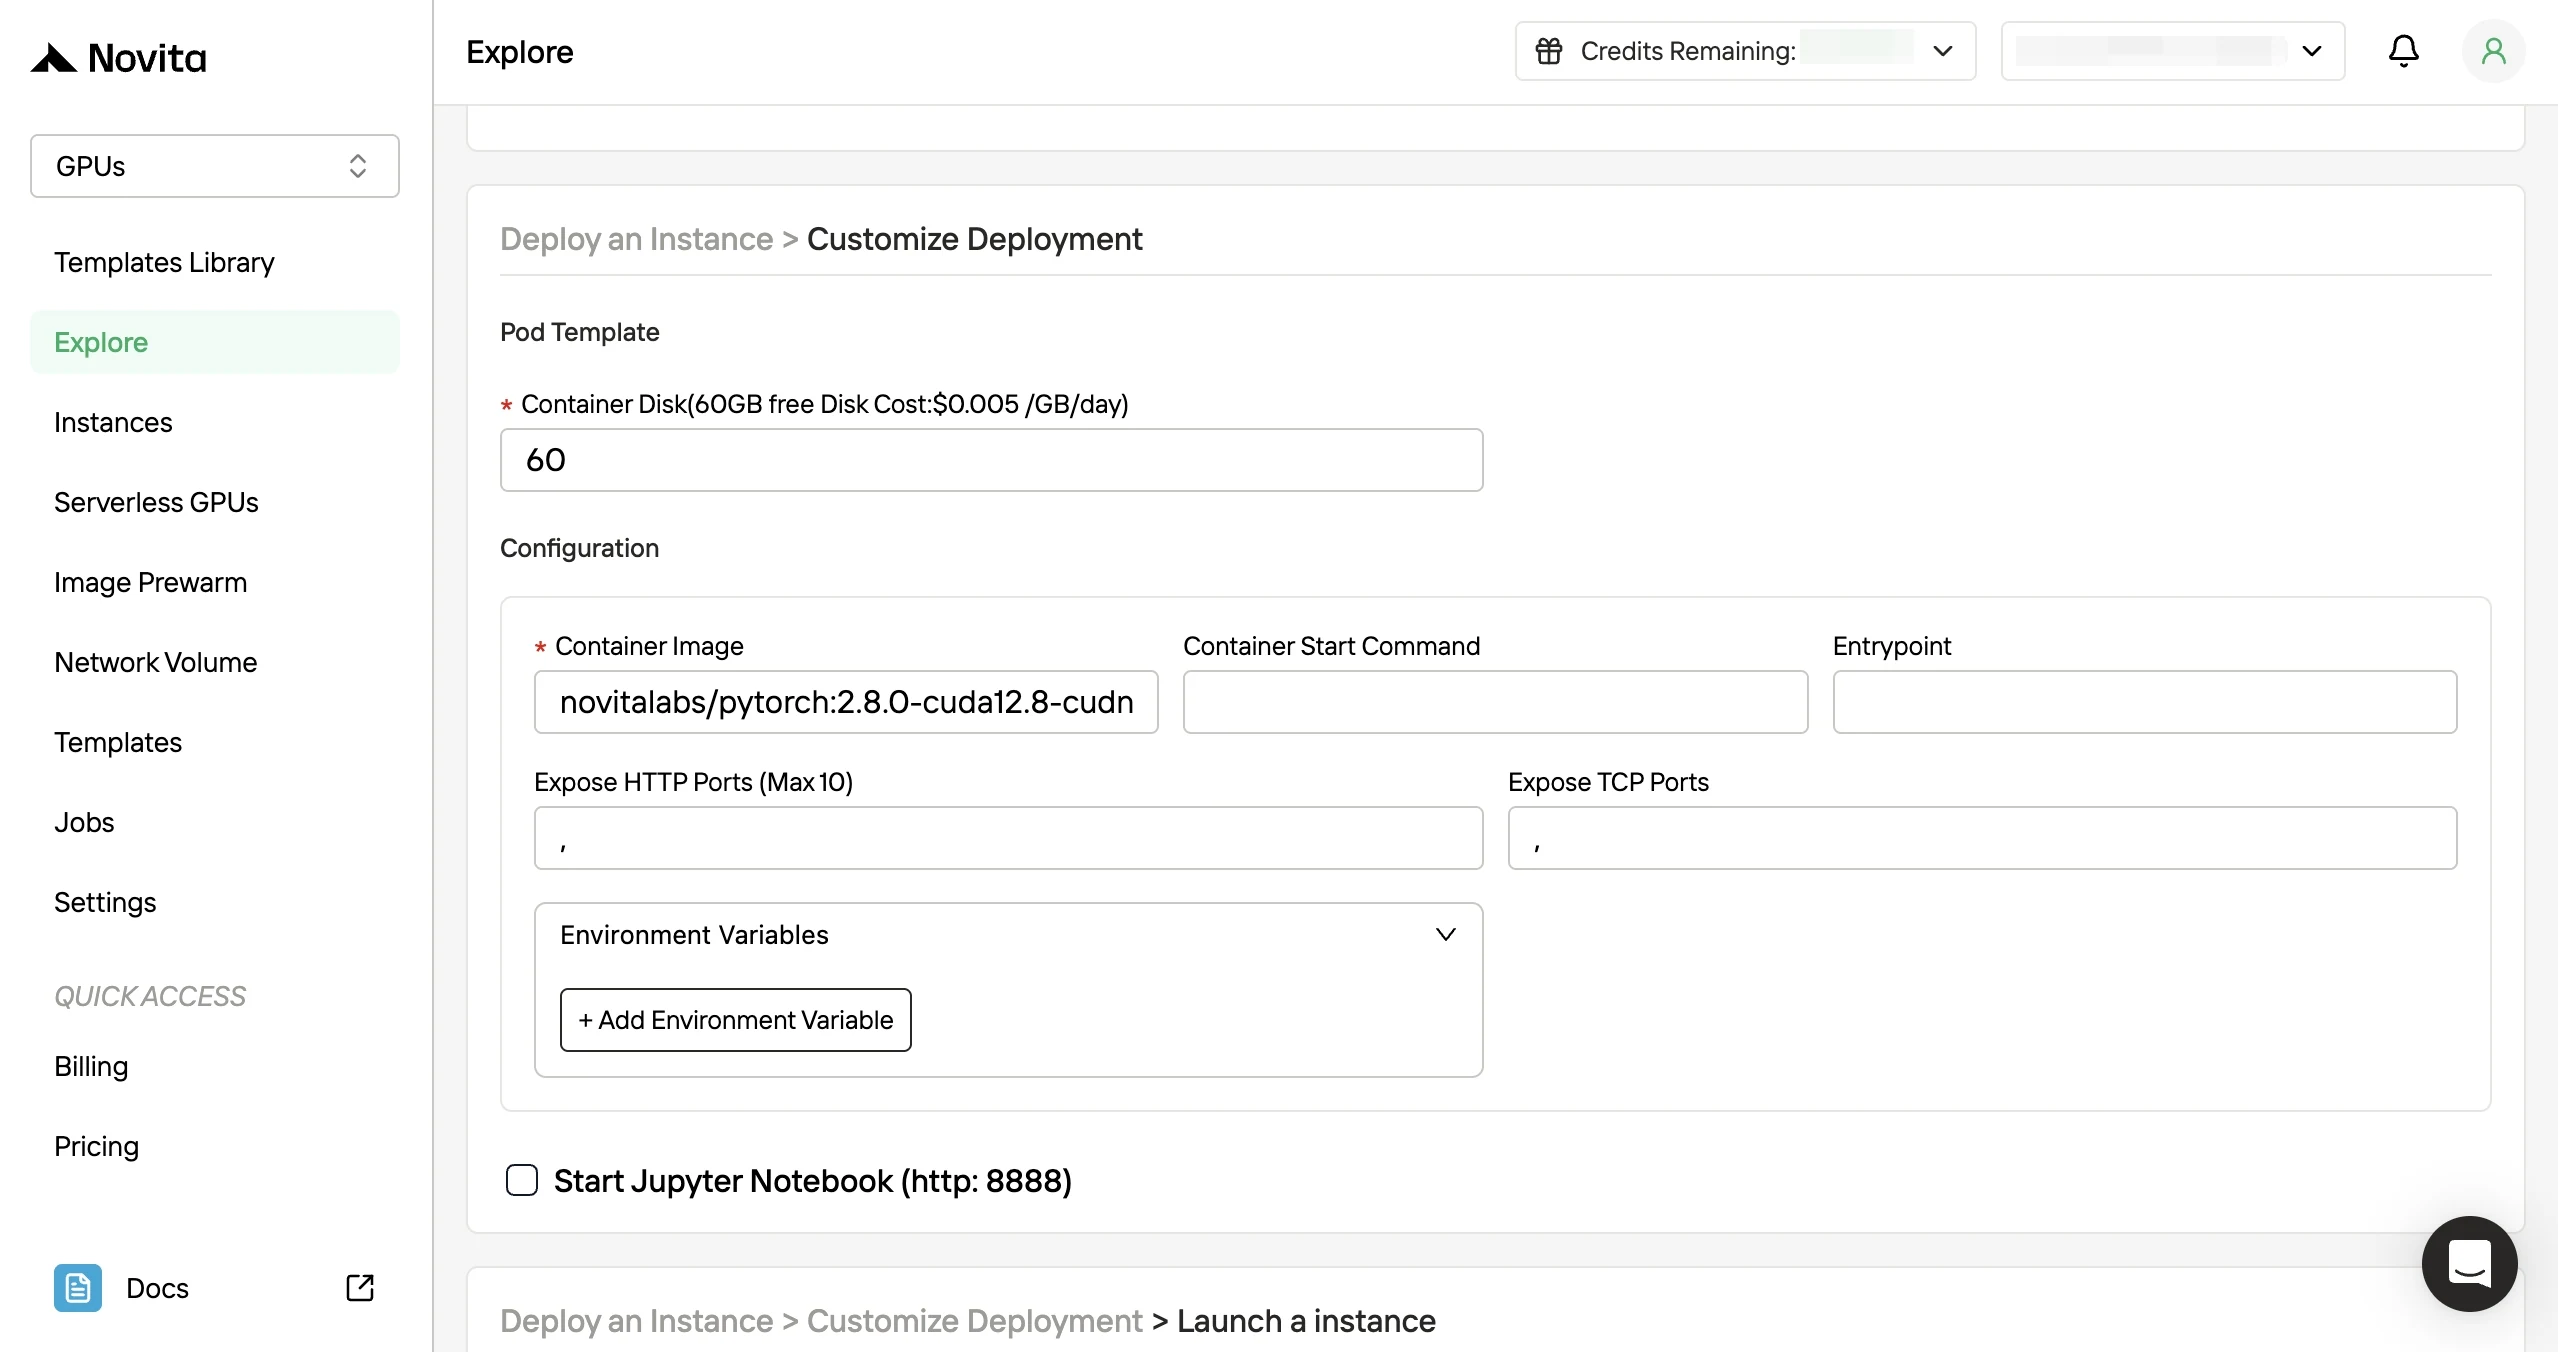
Task: Click the Explore page title
Action: click(520, 52)
